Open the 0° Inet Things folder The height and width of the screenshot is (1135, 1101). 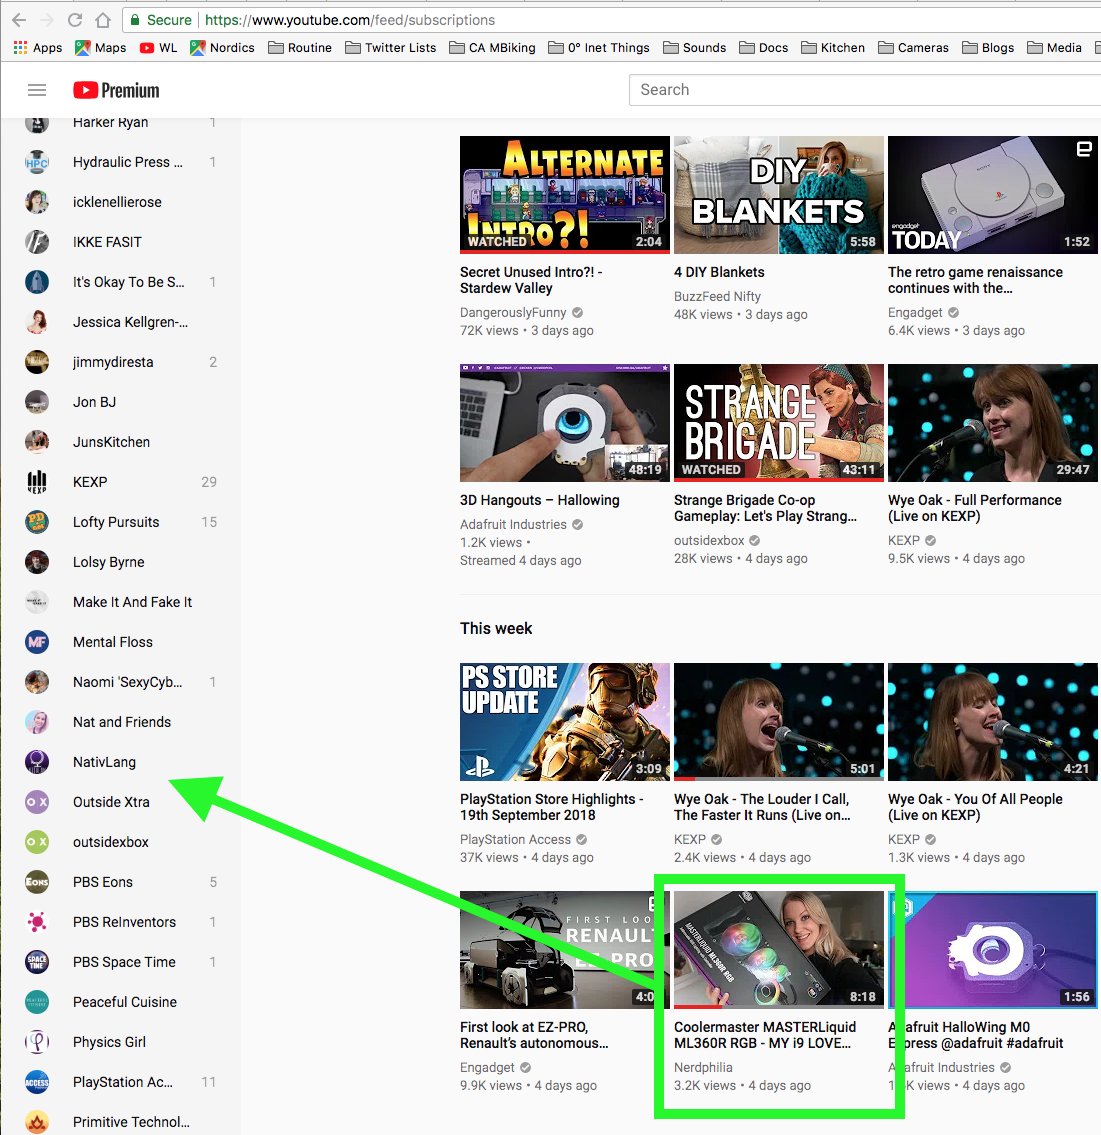point(599,48)
